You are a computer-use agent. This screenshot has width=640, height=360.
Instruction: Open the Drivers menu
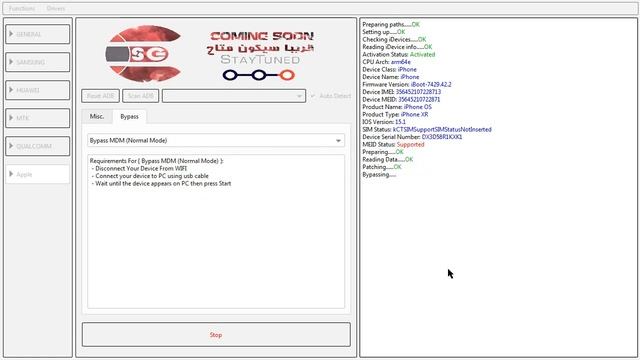pos(56,9)
